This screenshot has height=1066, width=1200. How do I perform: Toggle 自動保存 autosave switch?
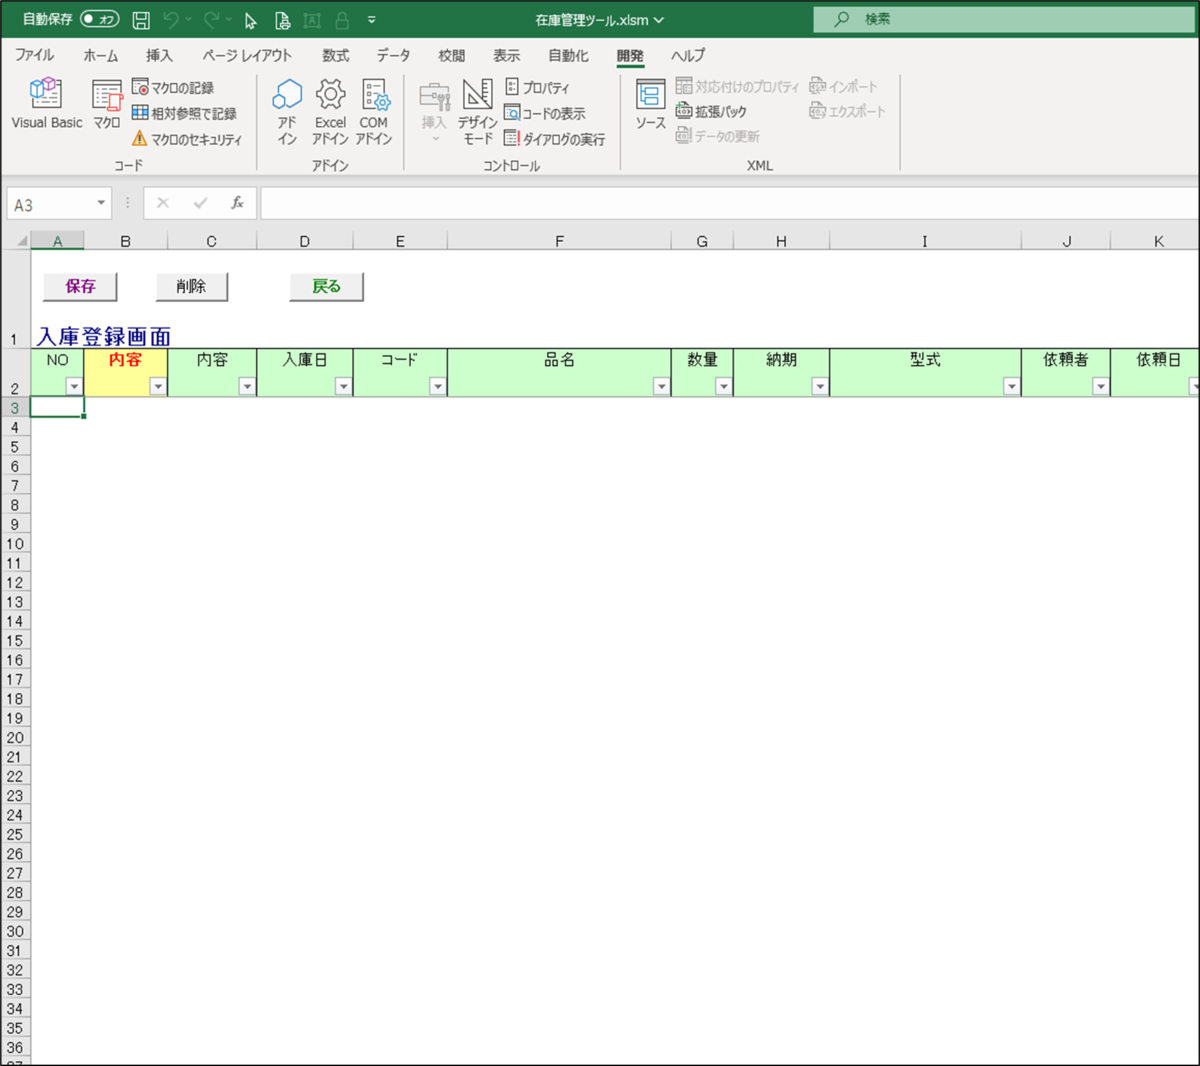point(99,19)
